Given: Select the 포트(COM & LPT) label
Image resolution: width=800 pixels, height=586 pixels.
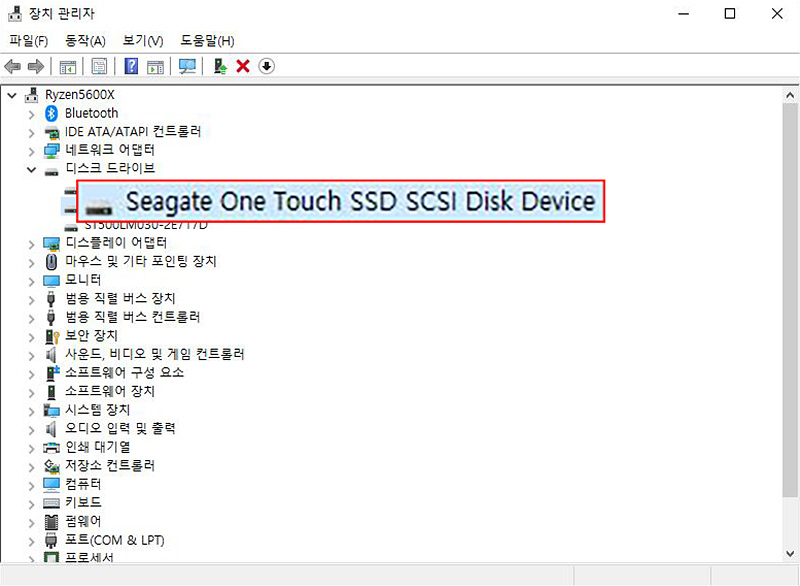Looking at the screenshot, I should (x=115, y=540).
